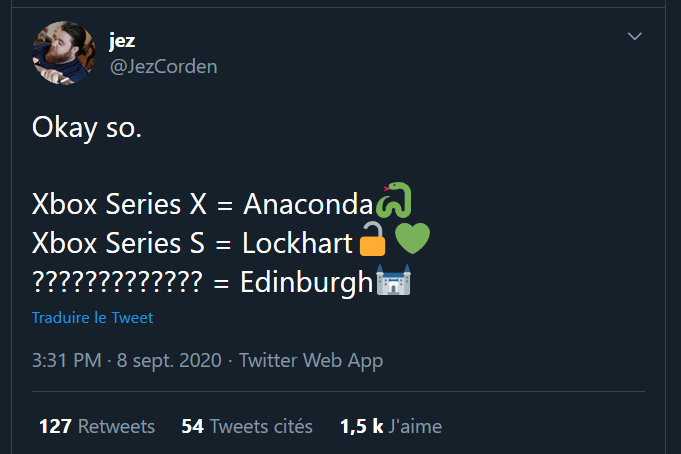Open the tweet options chevron menu
Image resolution: width=681 pixels, height=454 pixels.
pyautogui.click(x=635, y=37)
